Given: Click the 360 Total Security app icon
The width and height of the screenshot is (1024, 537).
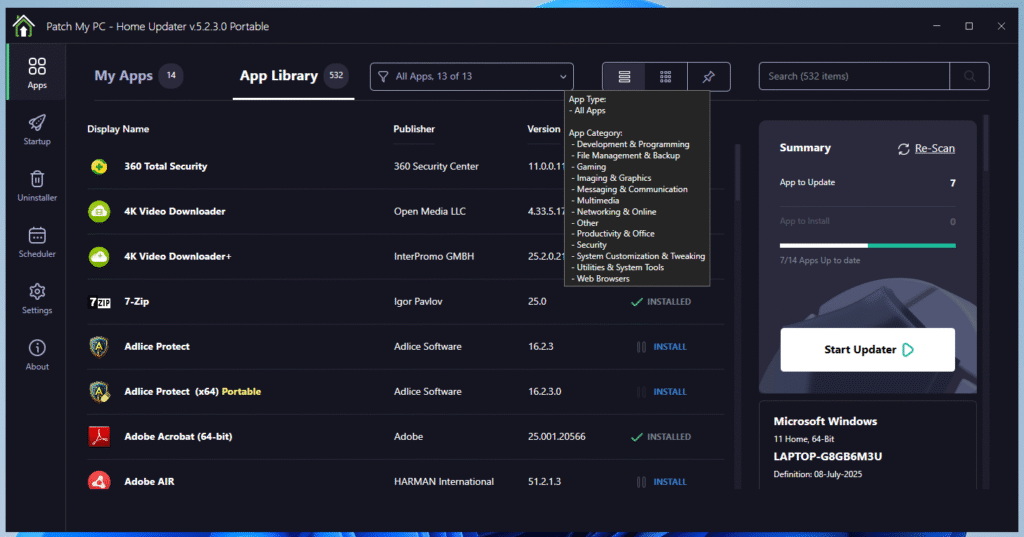Looking at the screenshot, I should [x=99, y=167].
